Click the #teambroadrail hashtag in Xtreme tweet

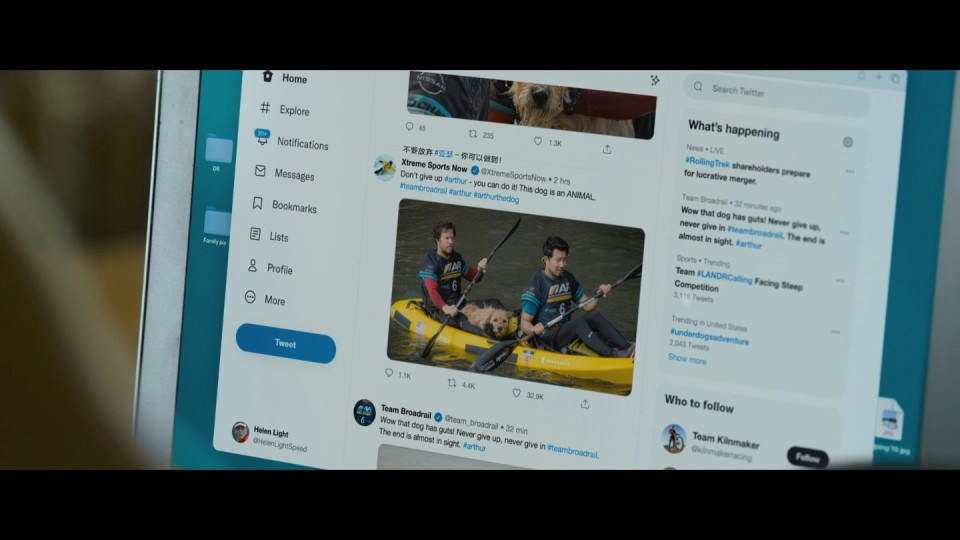point(423,189)
